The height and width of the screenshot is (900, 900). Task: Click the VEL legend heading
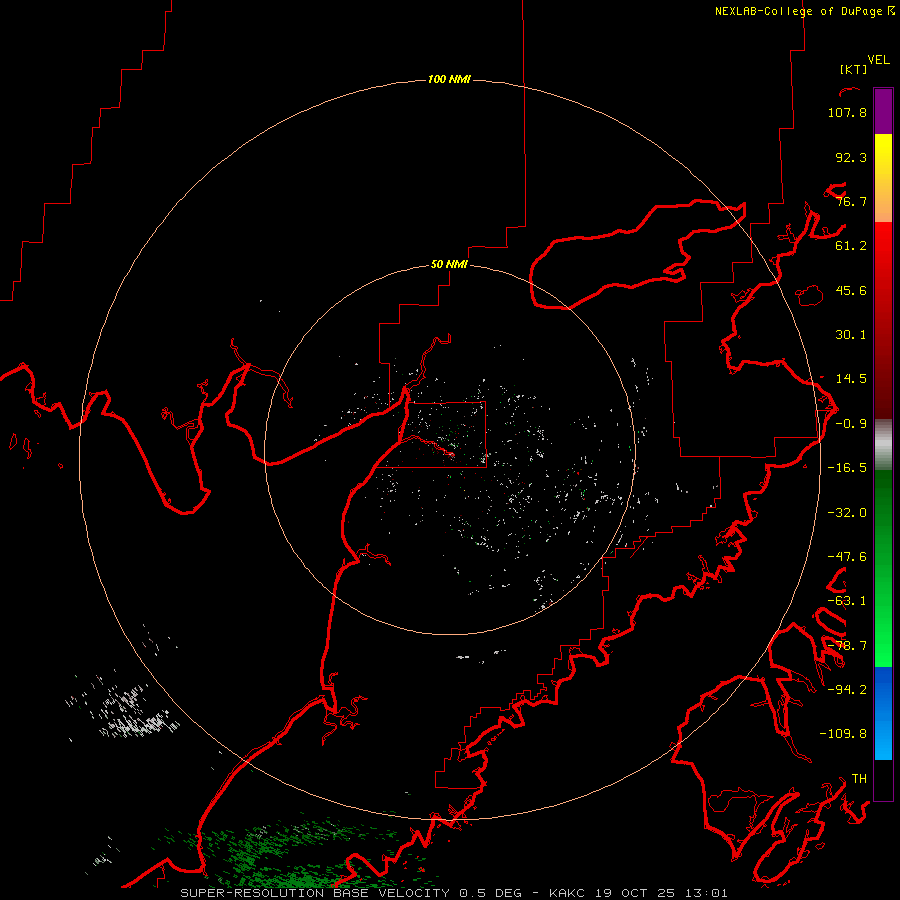click(x=878, y=60)
